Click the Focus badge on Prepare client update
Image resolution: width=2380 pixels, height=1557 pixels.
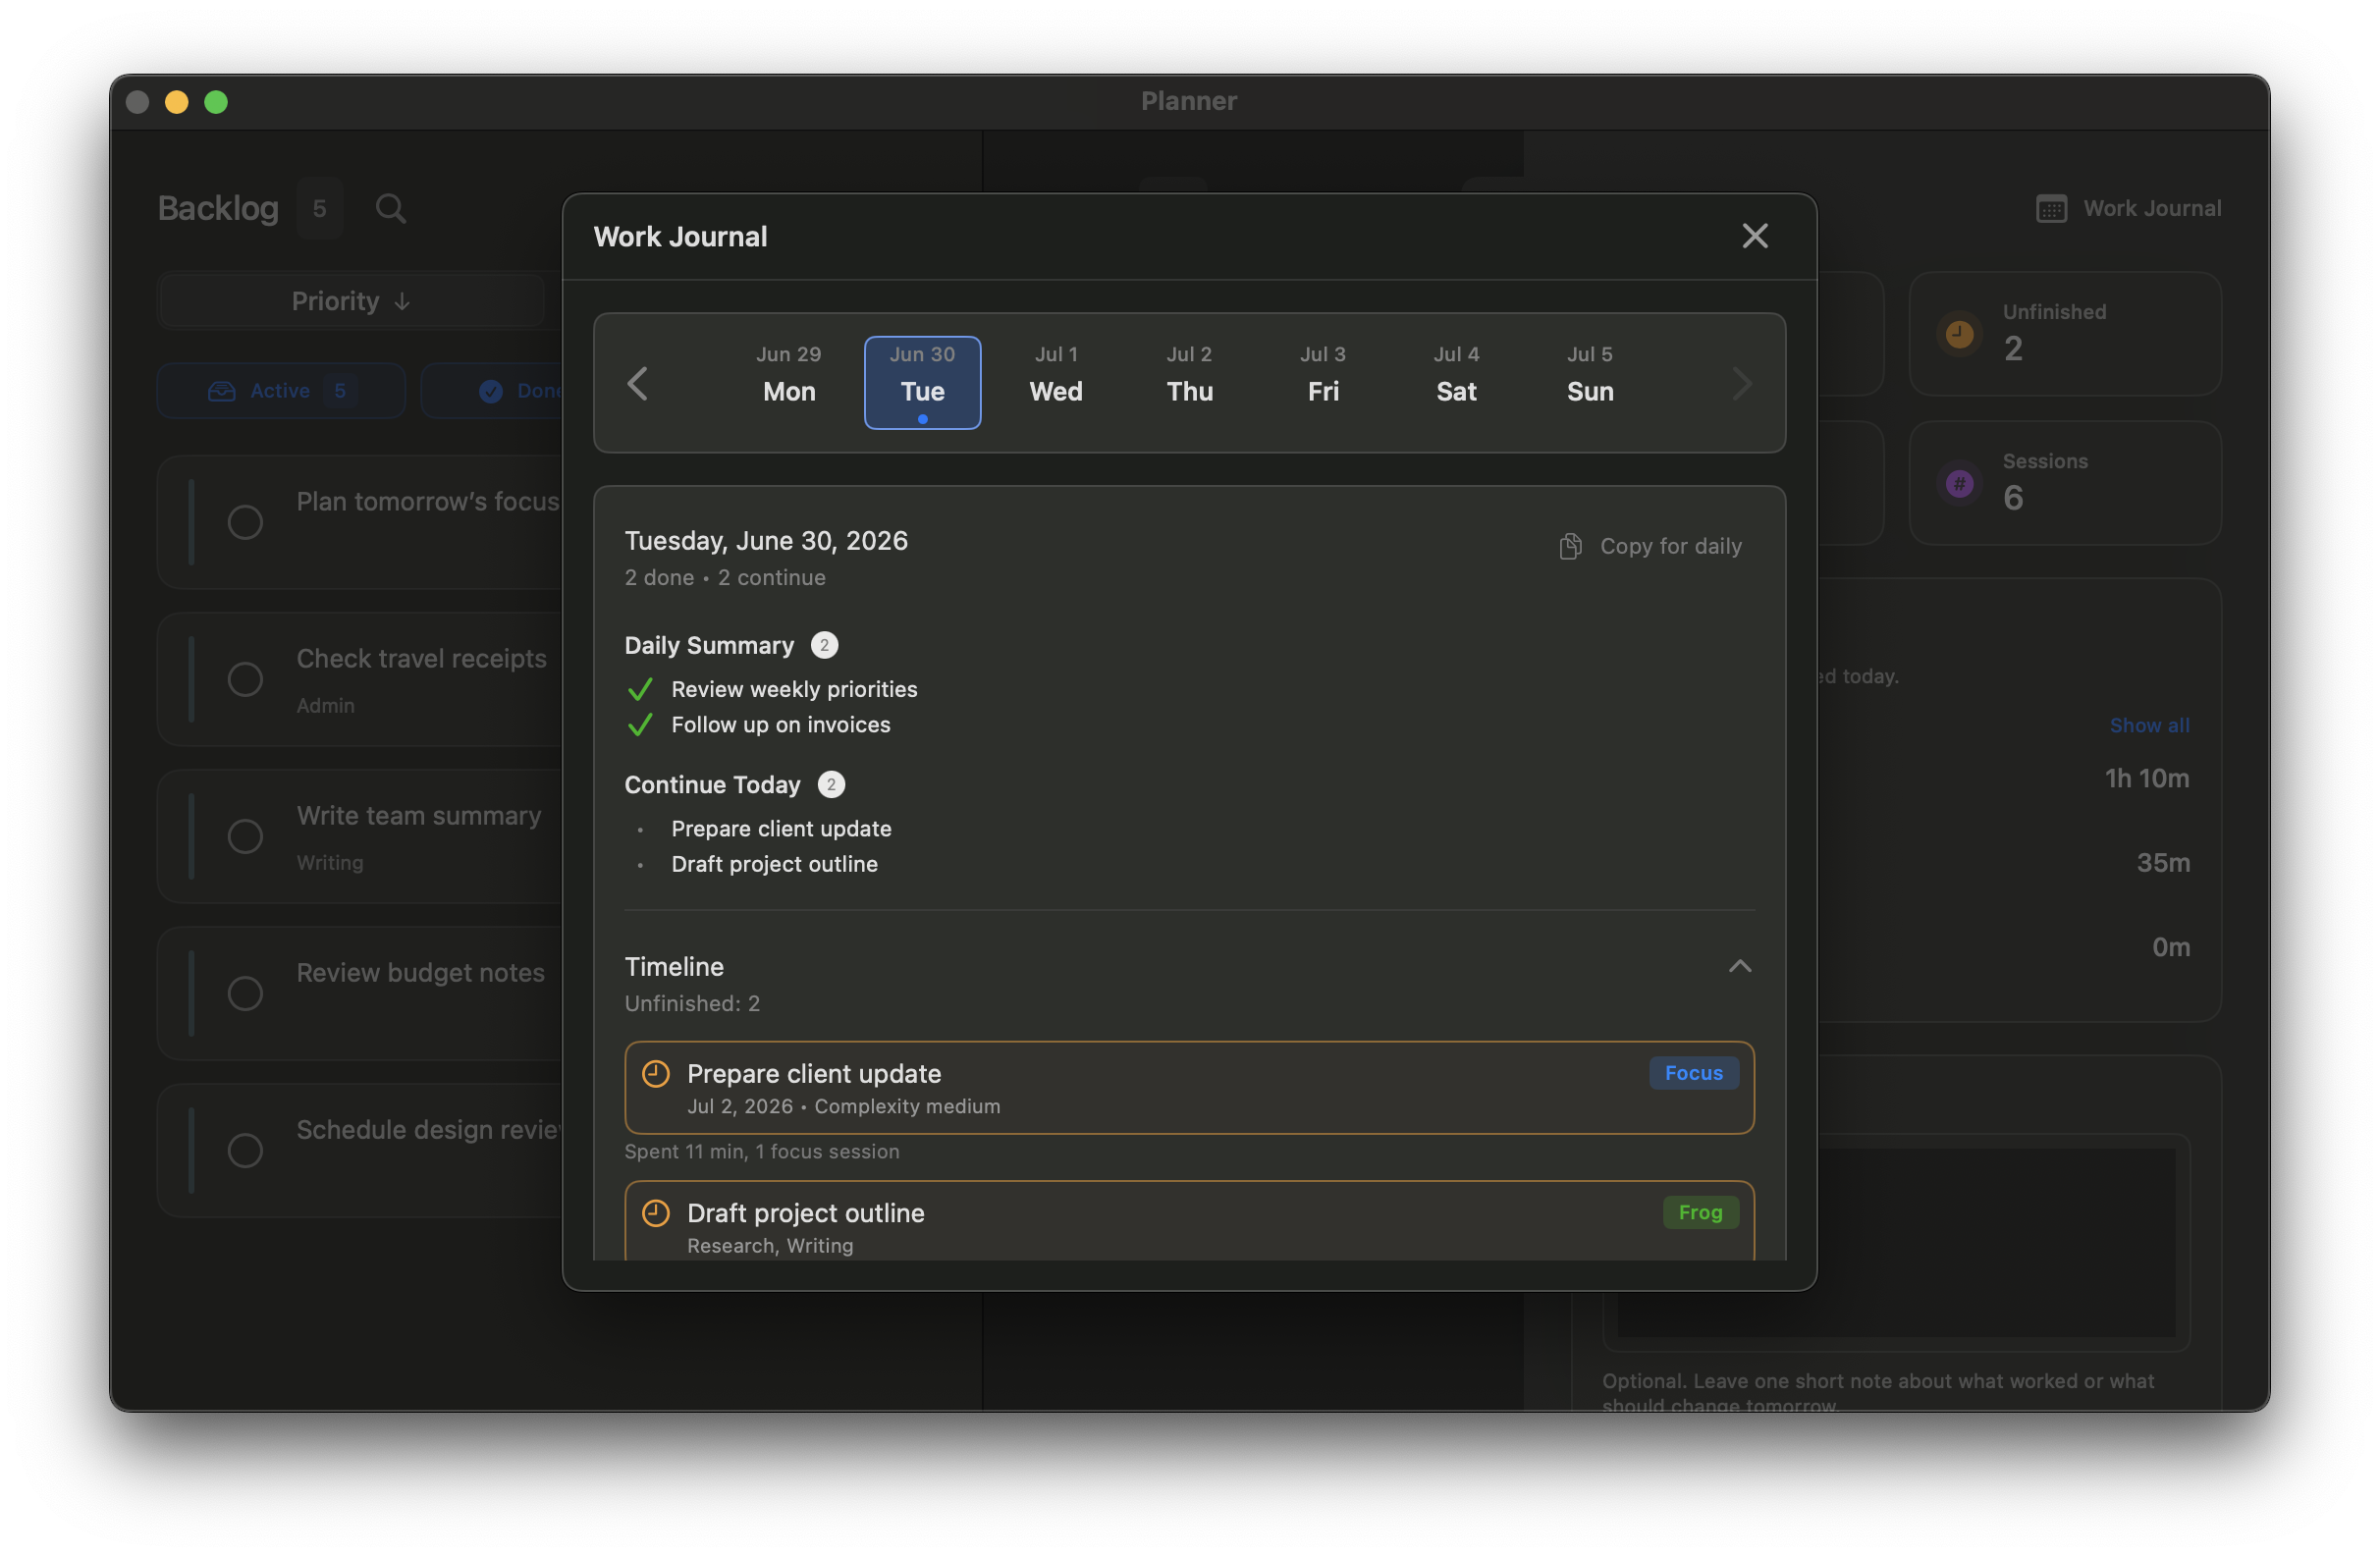point(1693,1073)
